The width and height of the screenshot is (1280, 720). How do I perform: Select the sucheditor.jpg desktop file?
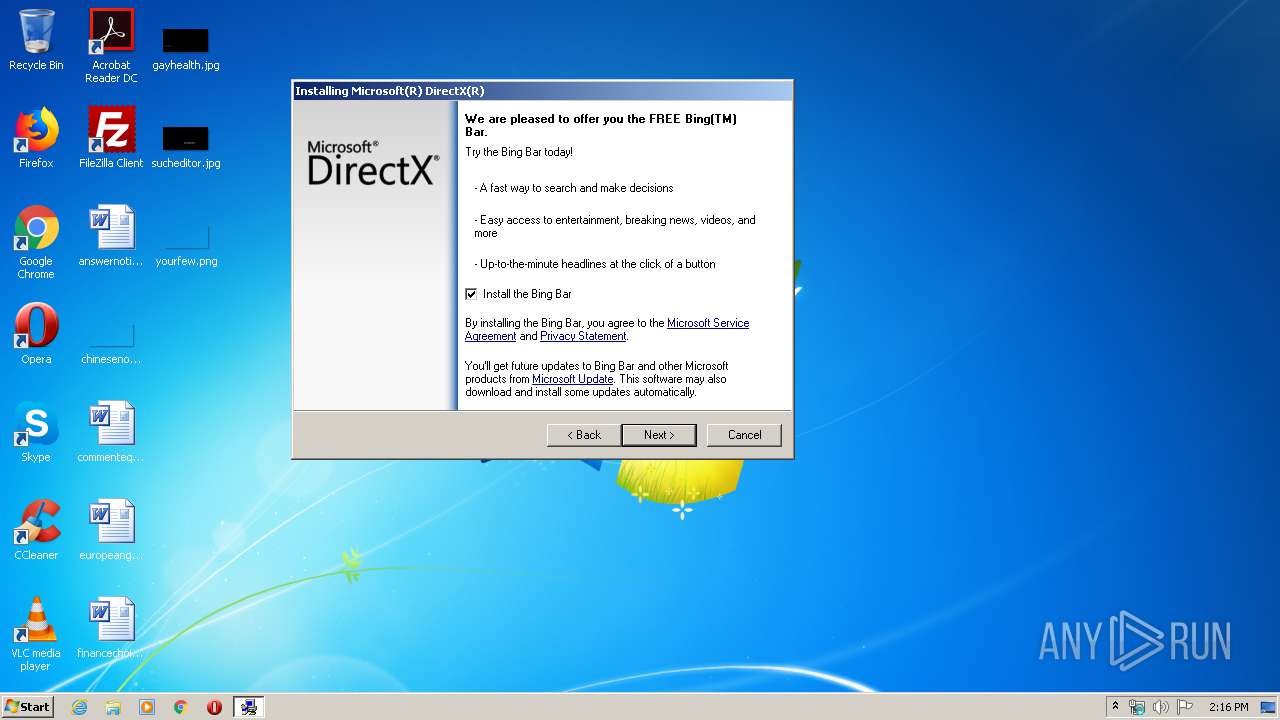[x=186, y=147]
